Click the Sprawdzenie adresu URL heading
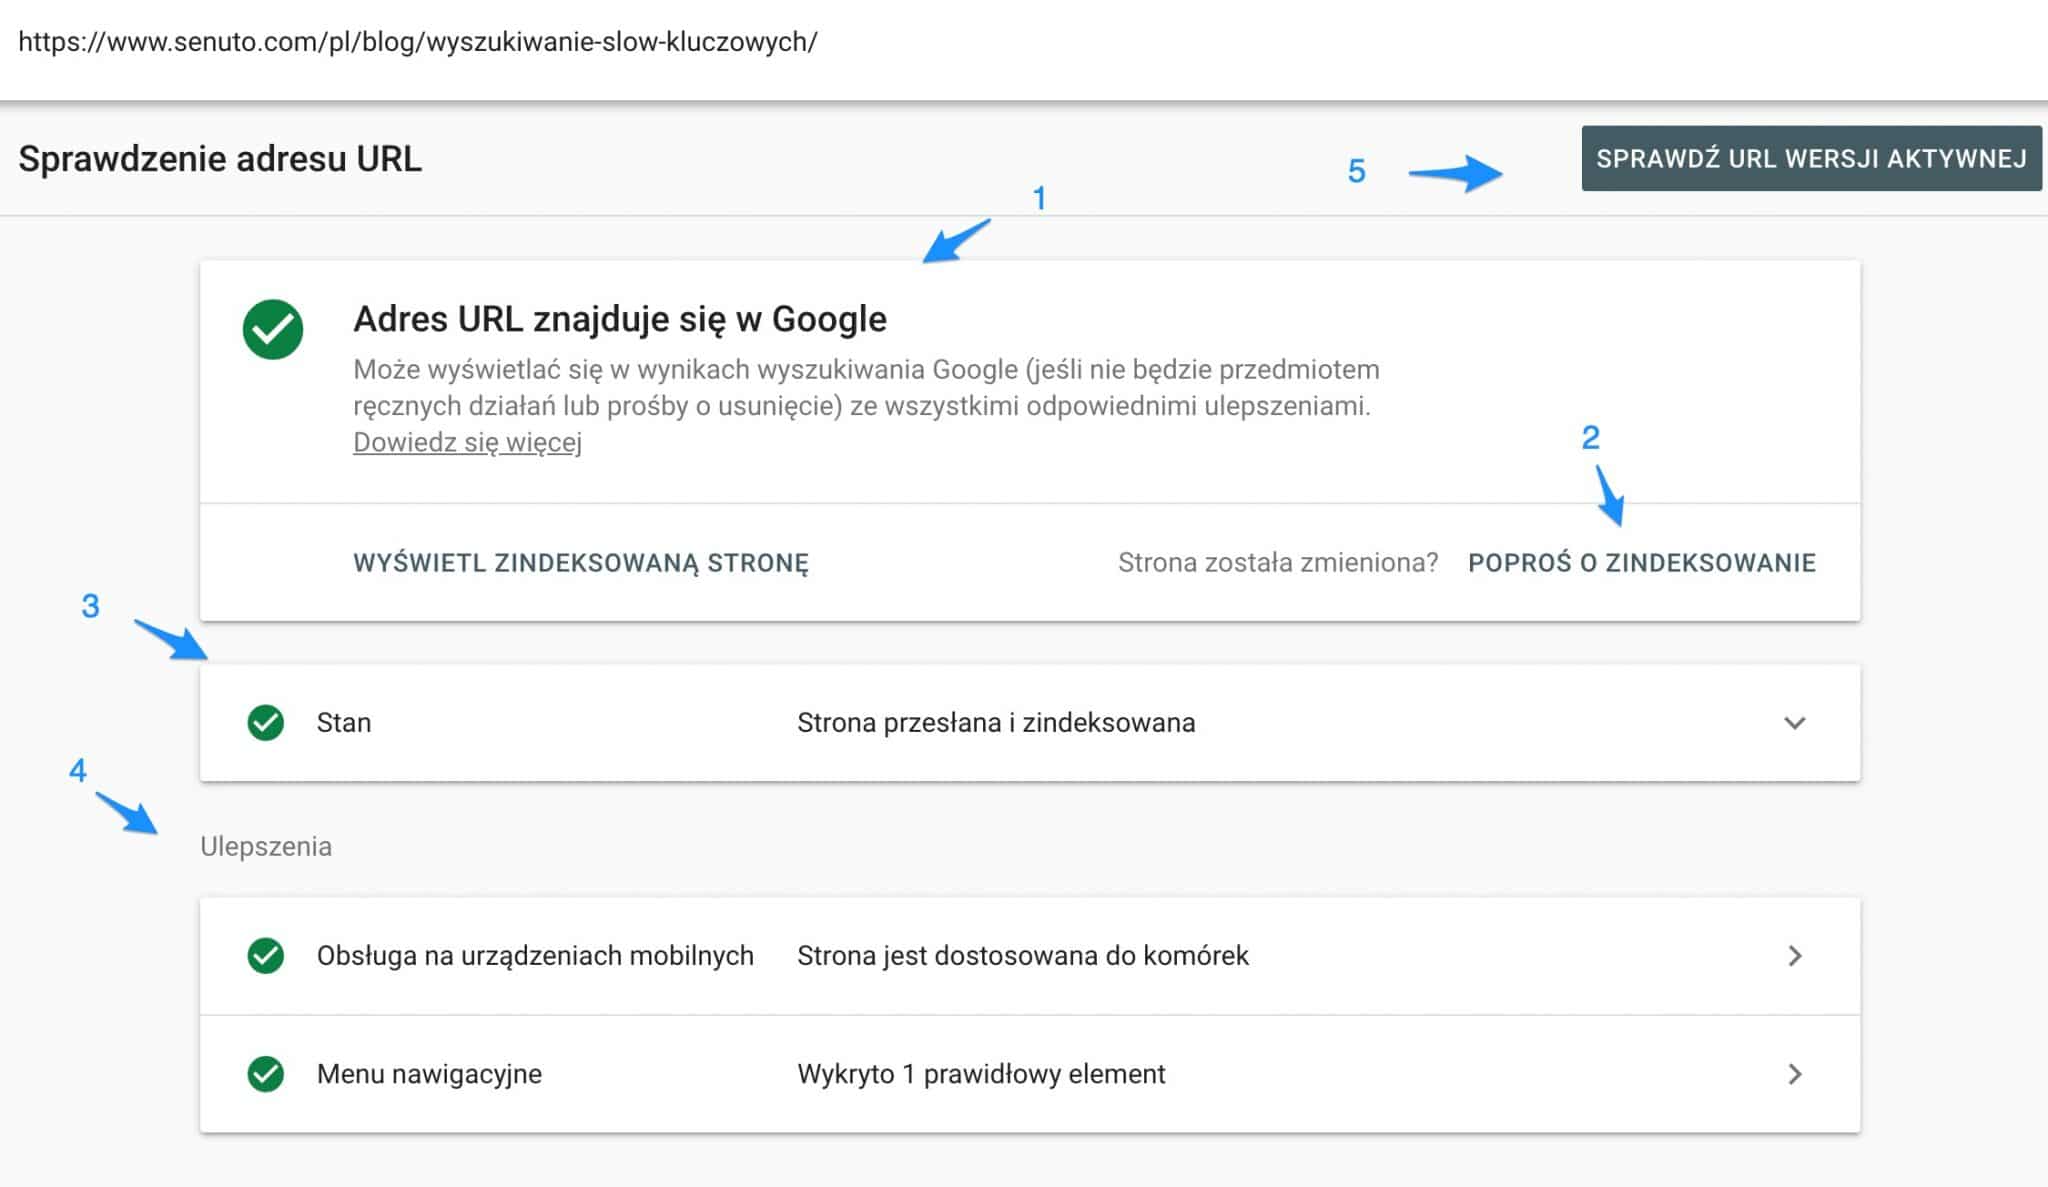The image size is (2048, 1187). point(220,159)
